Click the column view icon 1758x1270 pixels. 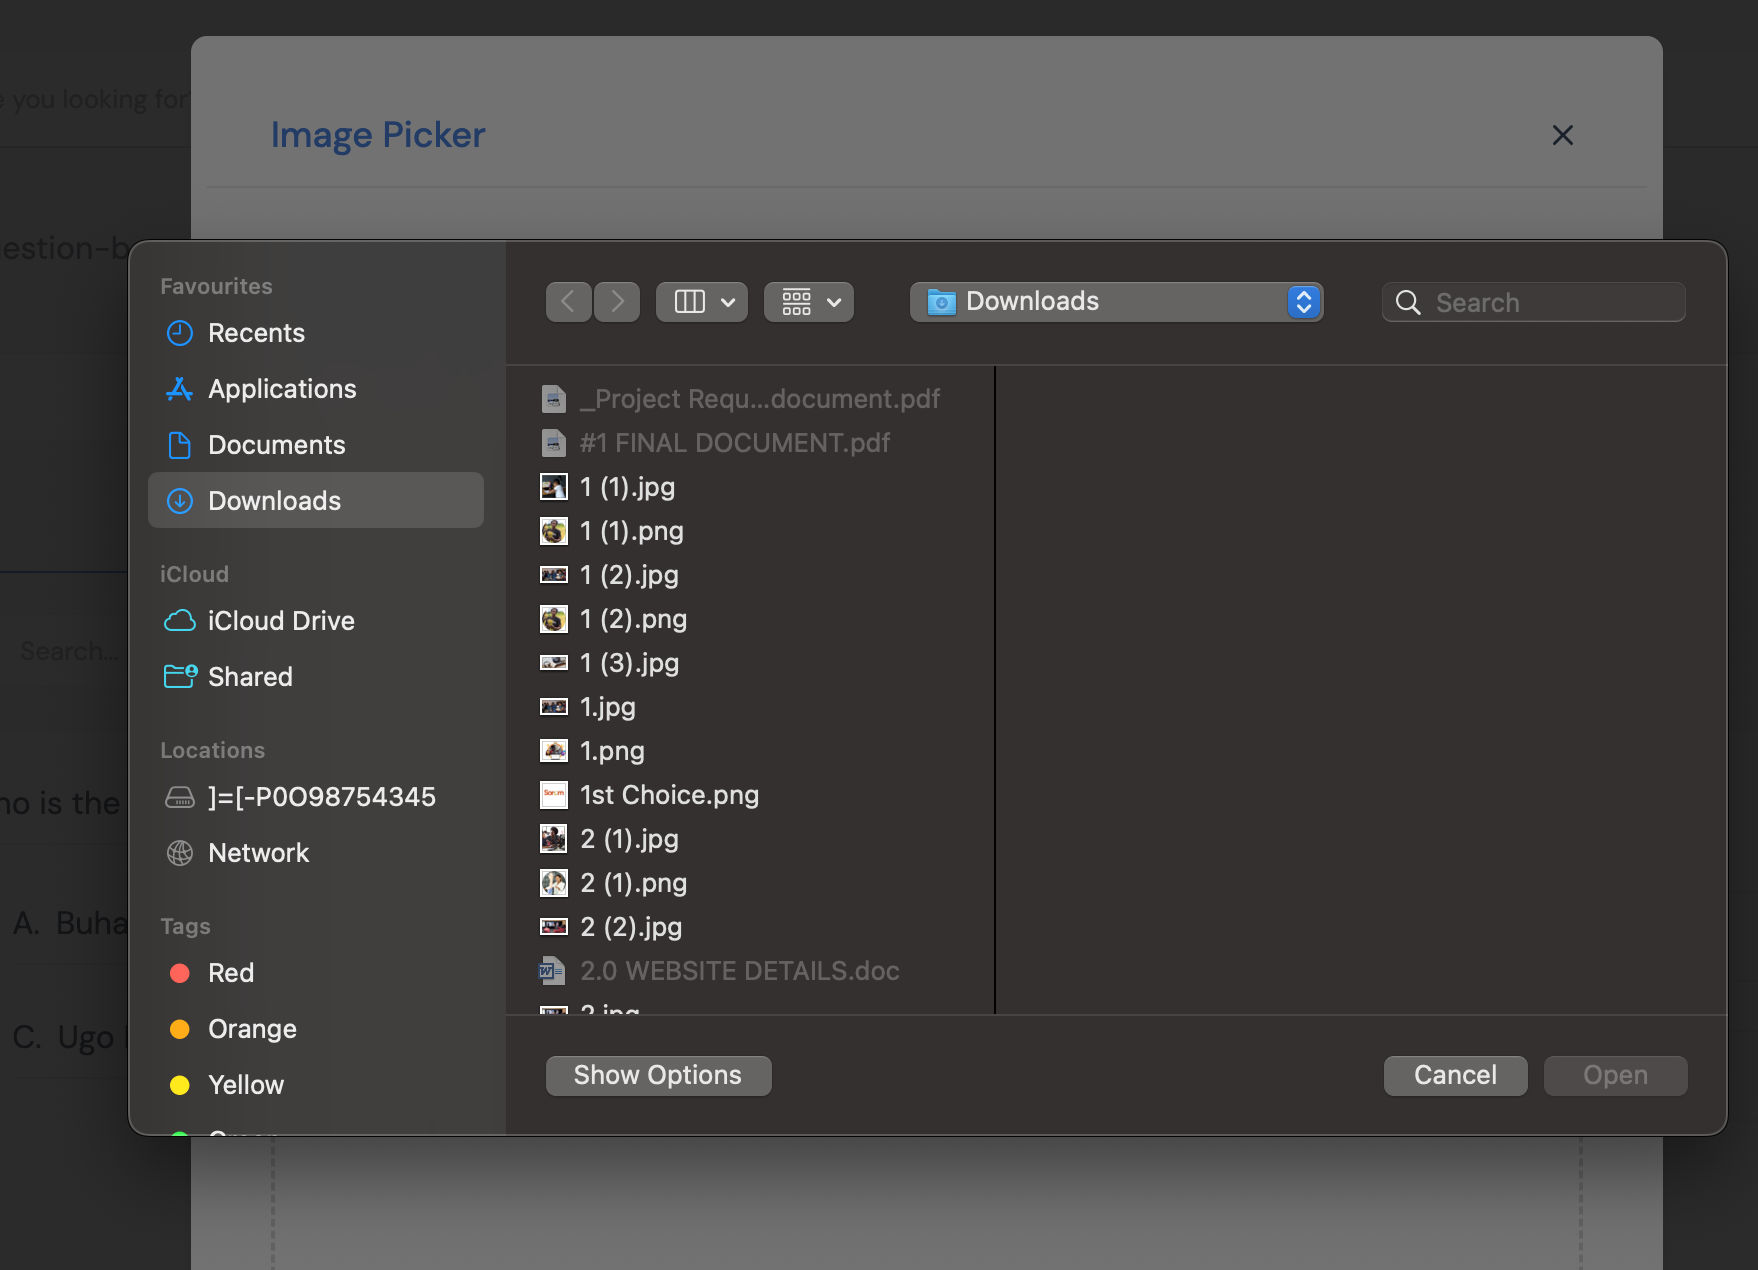(689, 302)
